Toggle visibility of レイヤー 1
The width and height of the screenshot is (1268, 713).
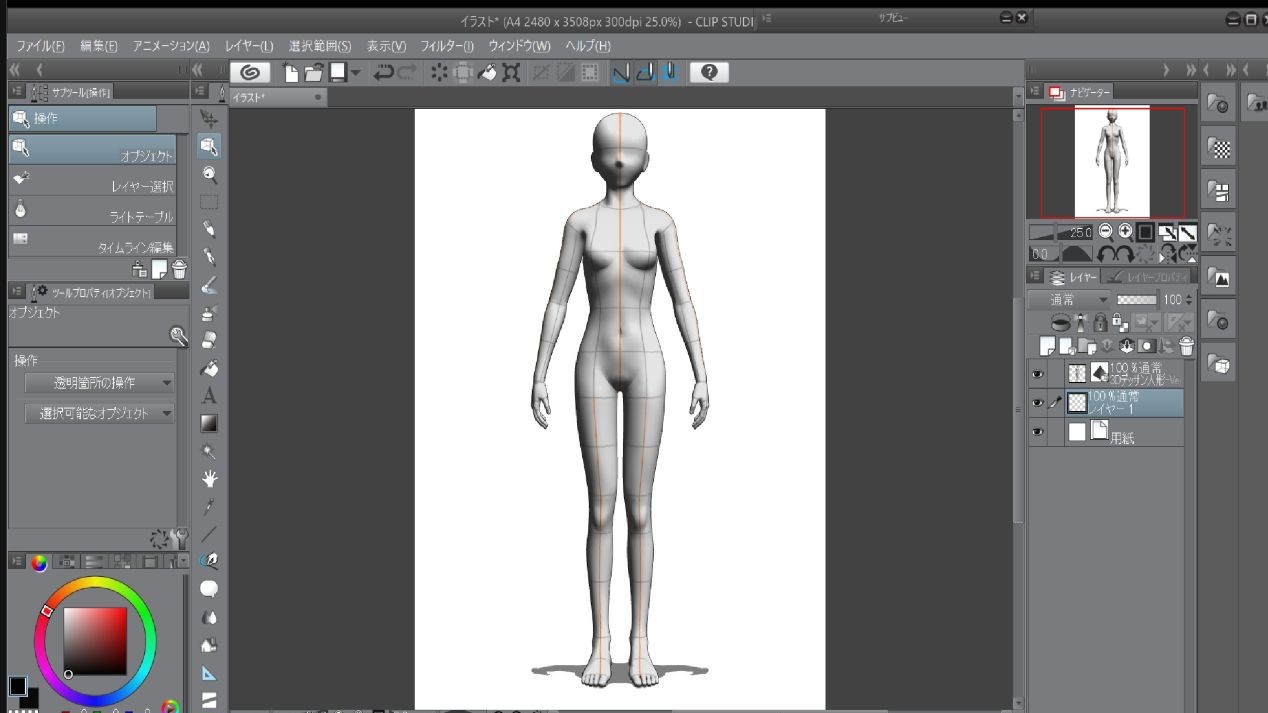click(1037, 403)
